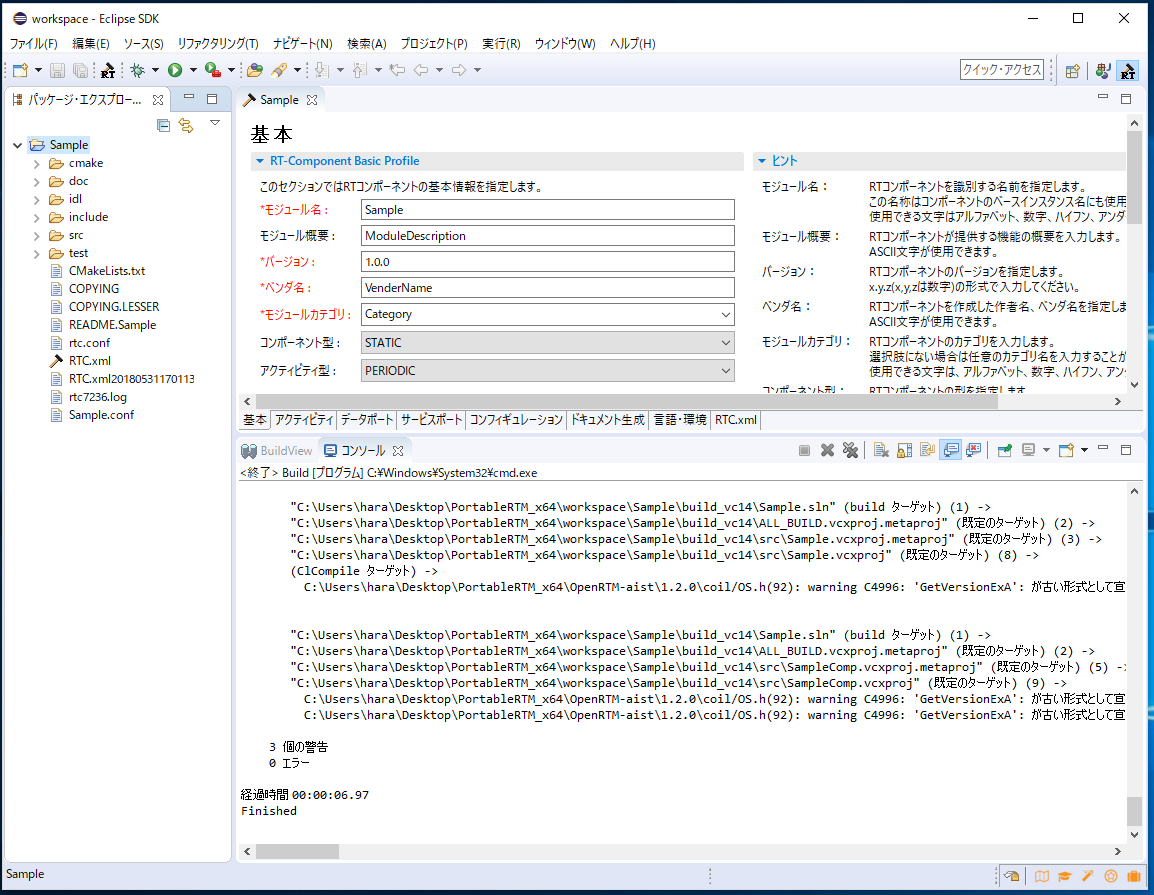Click the RT hammer icon in main toolbar
Screen dimensions: 1154x895
(x=108, y=70)
